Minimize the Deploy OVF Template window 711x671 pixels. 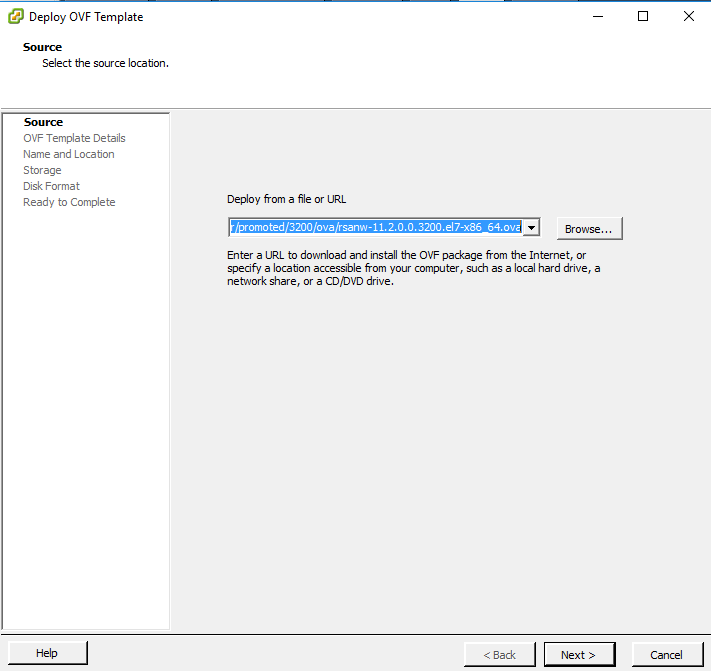pyautogui.click(x=598, y=16)
